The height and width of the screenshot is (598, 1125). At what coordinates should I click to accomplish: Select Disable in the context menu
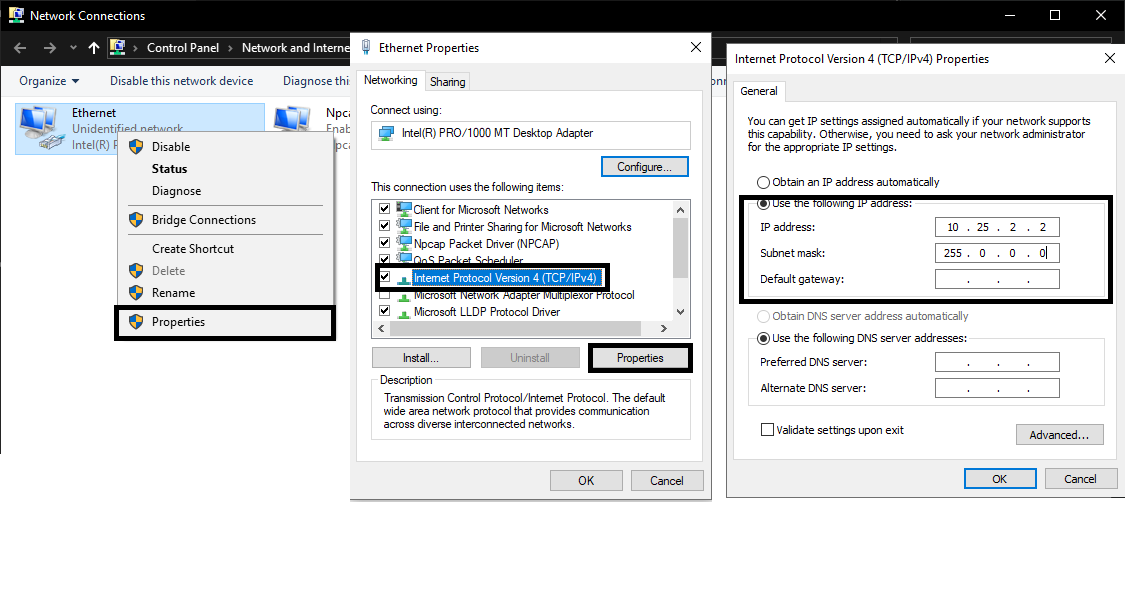(171, 147)
